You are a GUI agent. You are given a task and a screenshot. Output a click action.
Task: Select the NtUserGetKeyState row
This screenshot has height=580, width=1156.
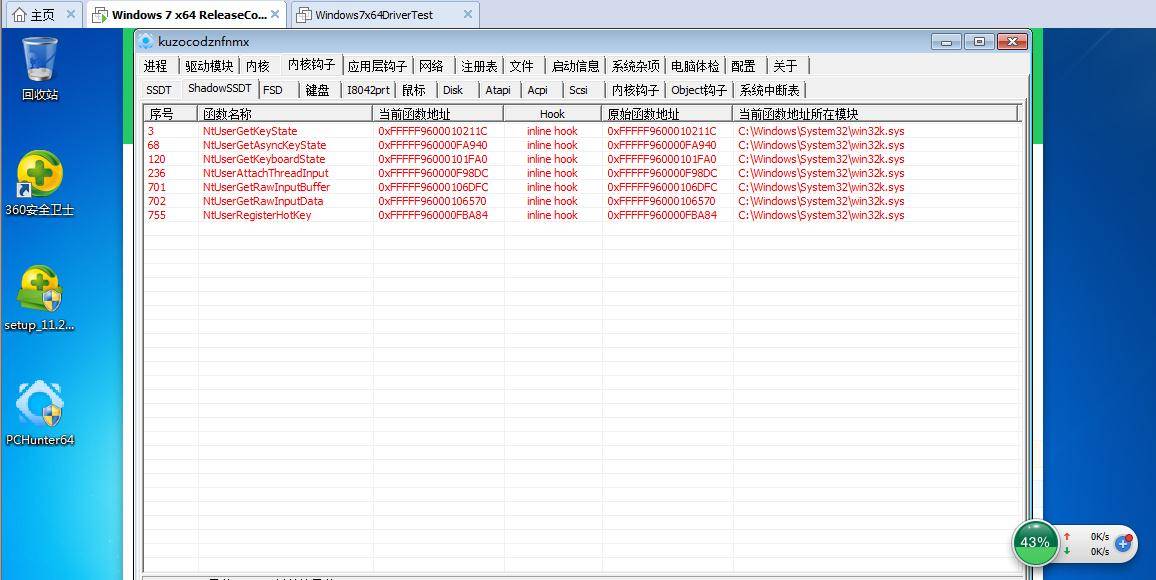click(581, 131)
